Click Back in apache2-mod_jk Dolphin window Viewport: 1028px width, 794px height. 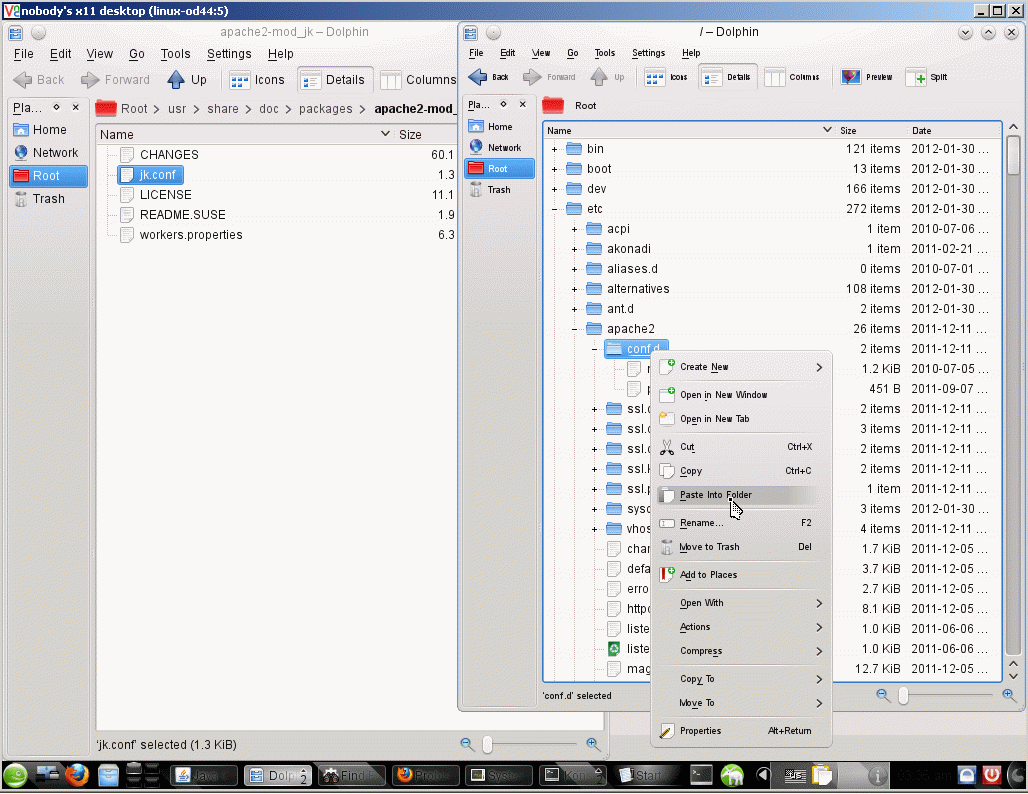(x=39, y=80)
